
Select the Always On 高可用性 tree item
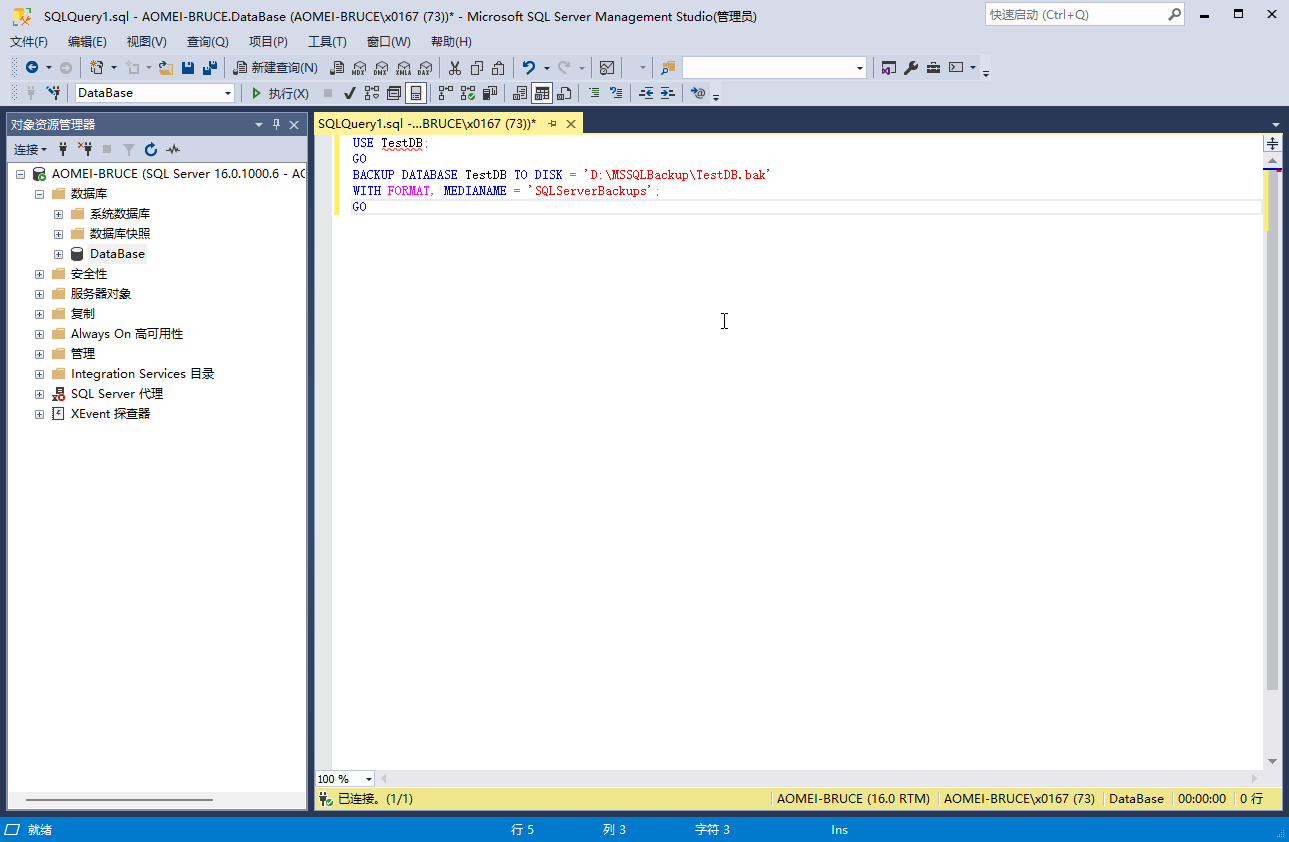coord(127,334)
